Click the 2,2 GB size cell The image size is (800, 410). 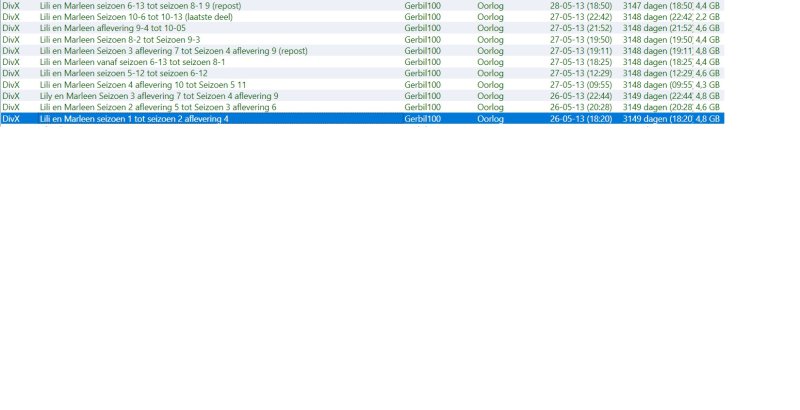click(707, 17)
